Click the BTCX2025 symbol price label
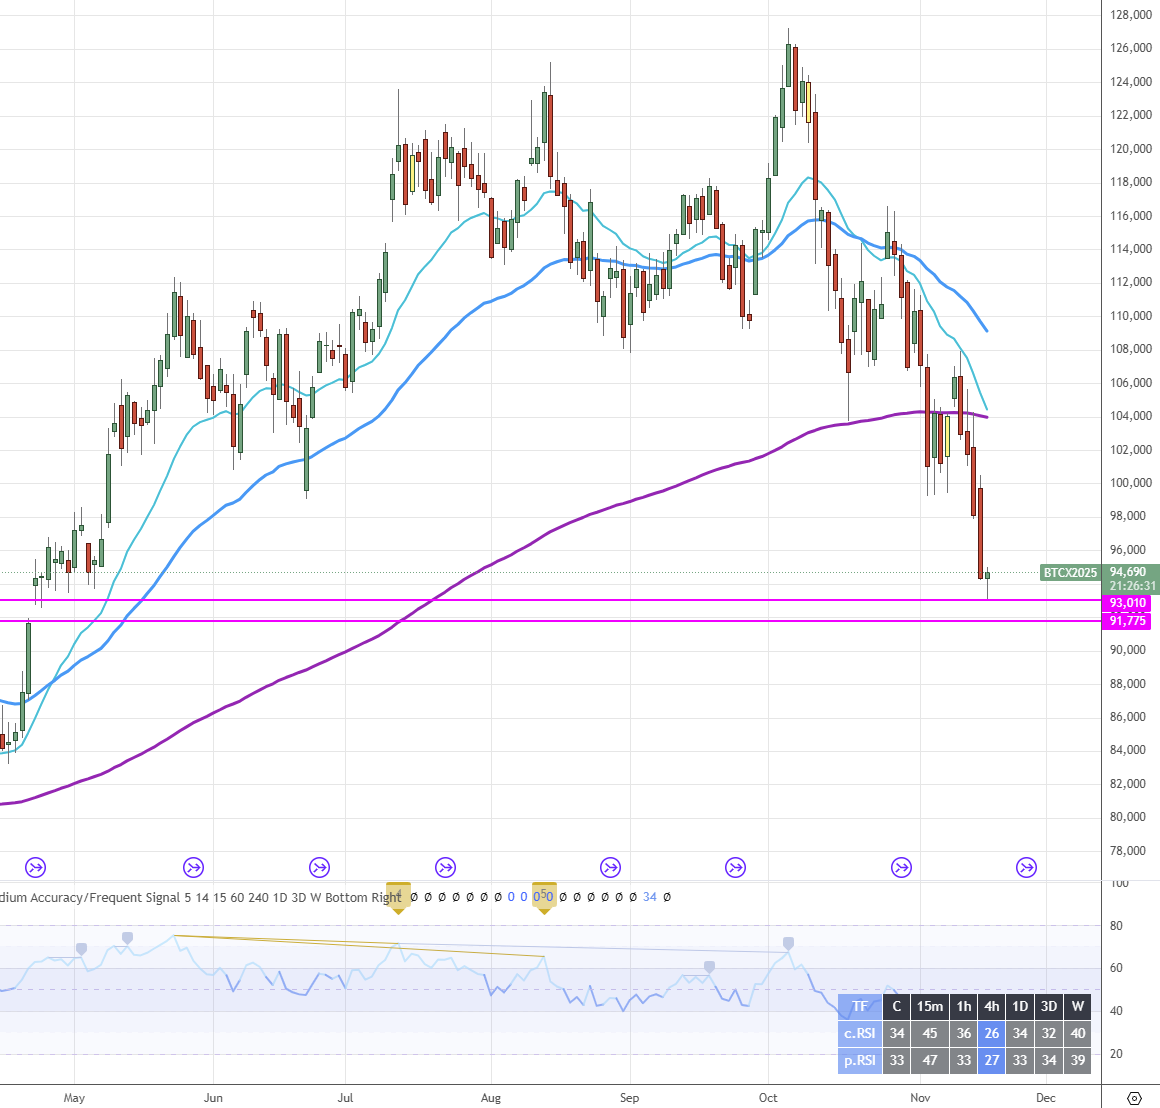 1070,572
